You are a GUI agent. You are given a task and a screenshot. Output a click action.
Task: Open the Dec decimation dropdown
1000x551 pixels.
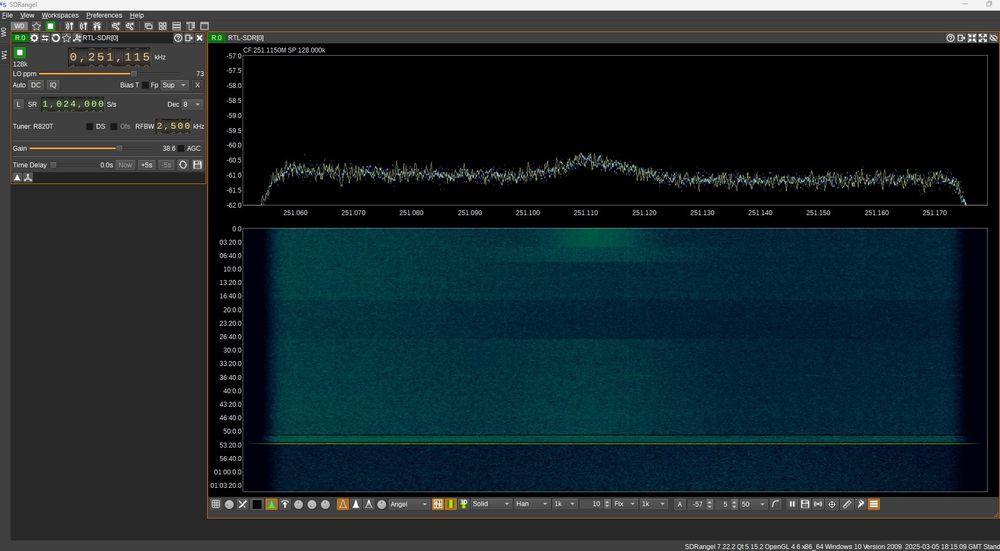[x=192, y=104]
